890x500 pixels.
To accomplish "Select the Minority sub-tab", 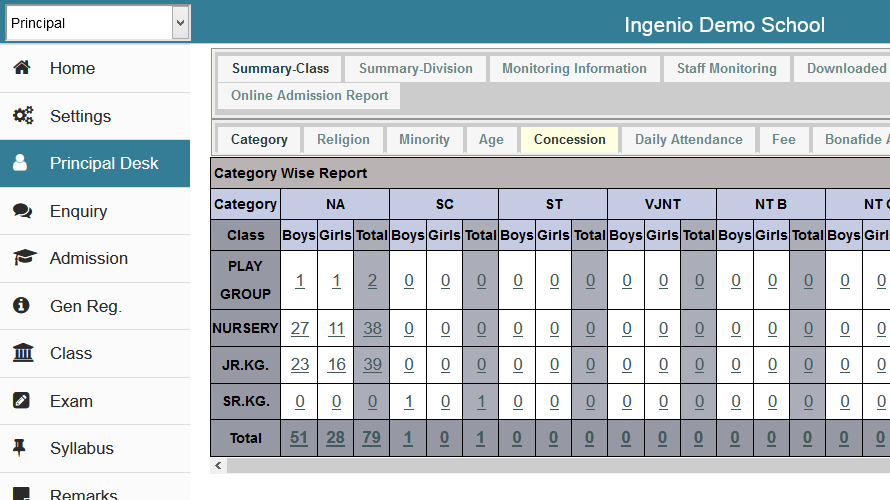I will pyautogui.click(x=424, y=140).
